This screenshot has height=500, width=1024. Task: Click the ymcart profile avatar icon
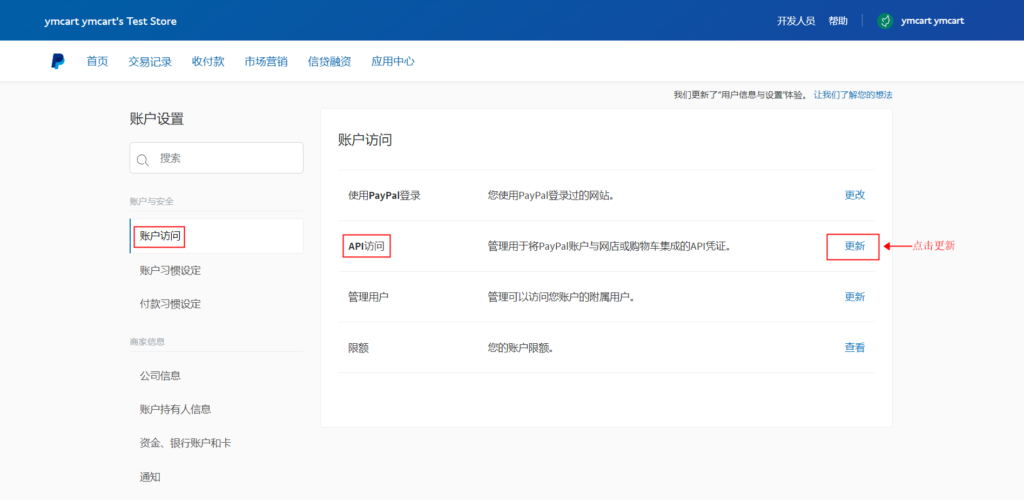point(884,21)
